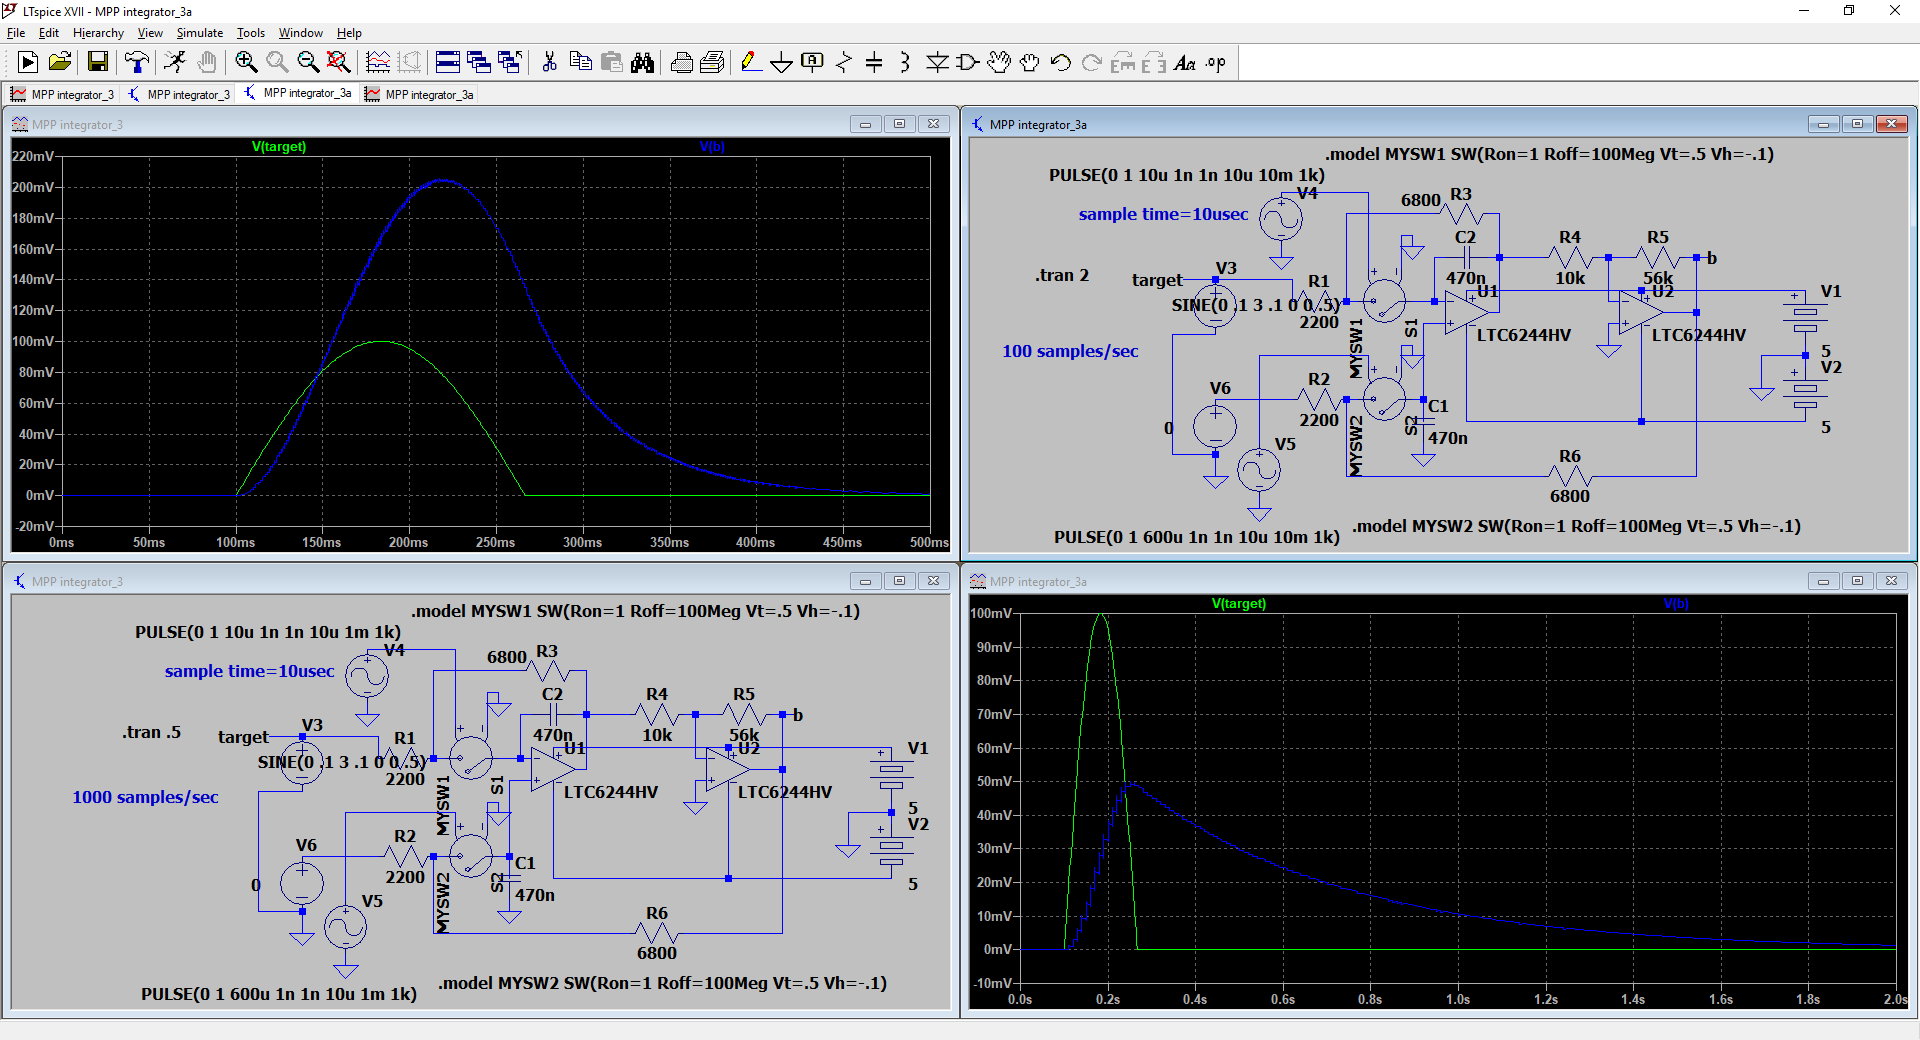Pick the Diode placement tool
Viewport: 1920px width, 1040px height.
click(x=937, y=63)
